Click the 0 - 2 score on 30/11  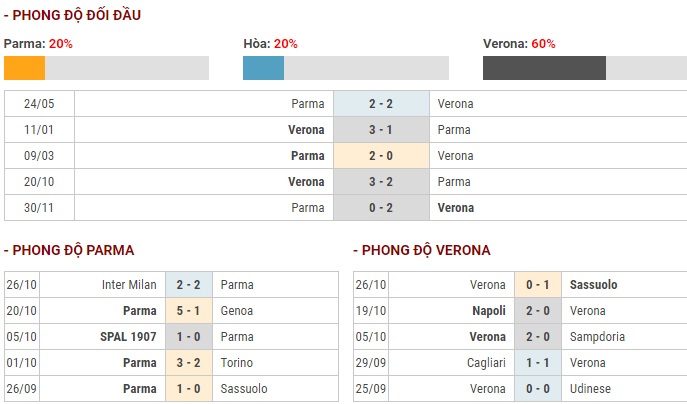tap(381, 208)
